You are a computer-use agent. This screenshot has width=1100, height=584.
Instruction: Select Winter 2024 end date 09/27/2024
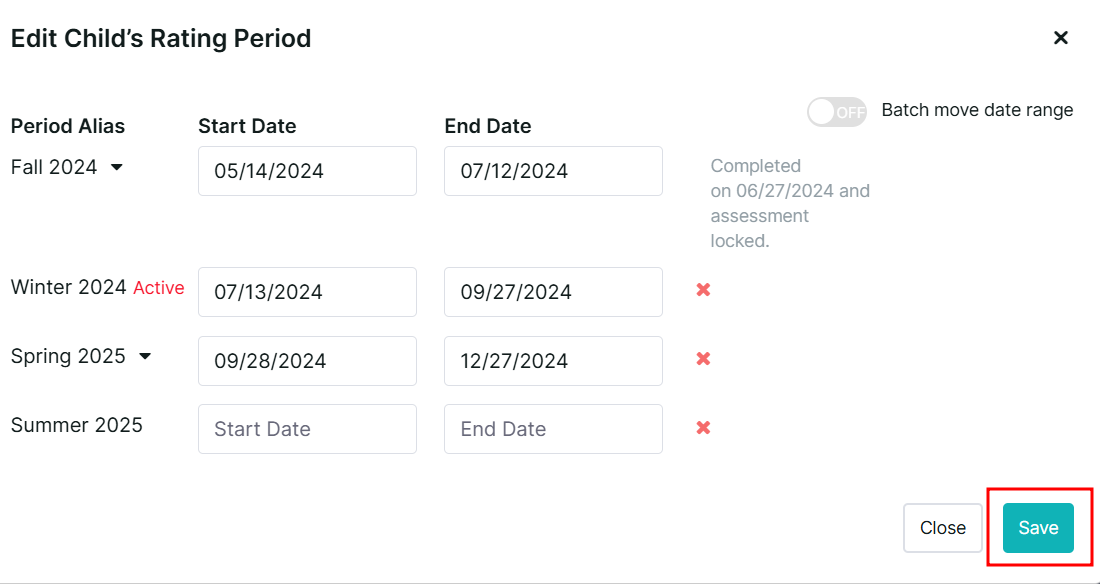point(553,292)
